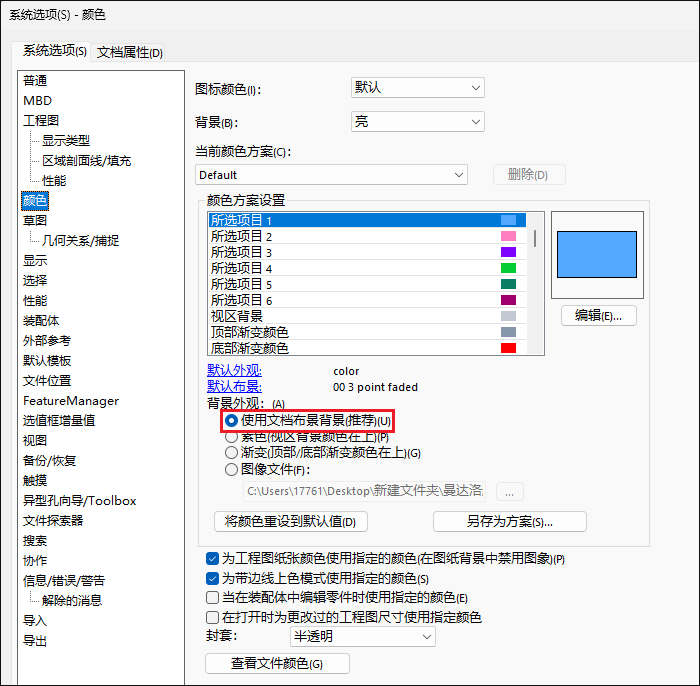Select 导入 in options tree
This screenshot has height=686, width=700.
35,621
